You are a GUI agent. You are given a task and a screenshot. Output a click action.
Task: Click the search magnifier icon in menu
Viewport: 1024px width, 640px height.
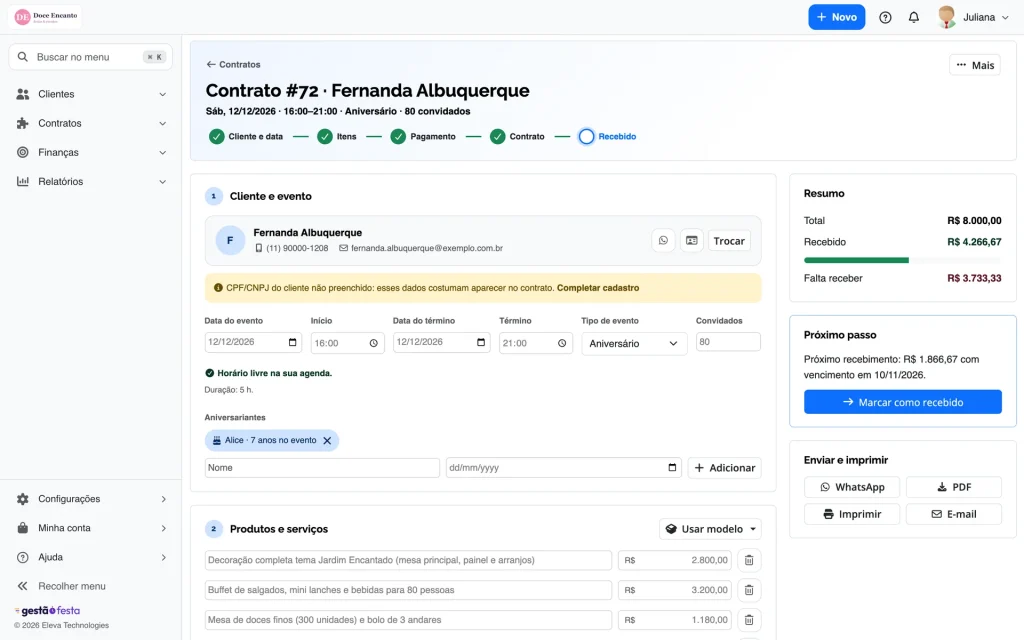pyautogui.click(x=23, y=57)
